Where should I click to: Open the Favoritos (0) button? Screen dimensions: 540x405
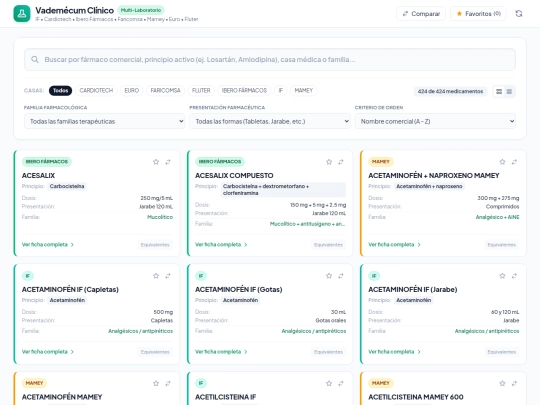click(x=478, y=14)
